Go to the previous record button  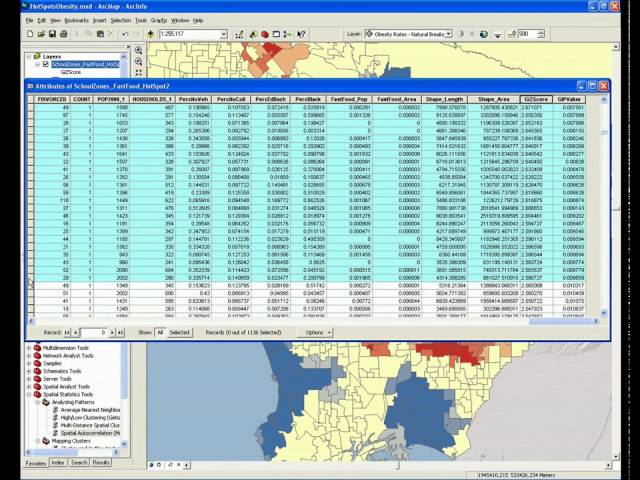76,332
